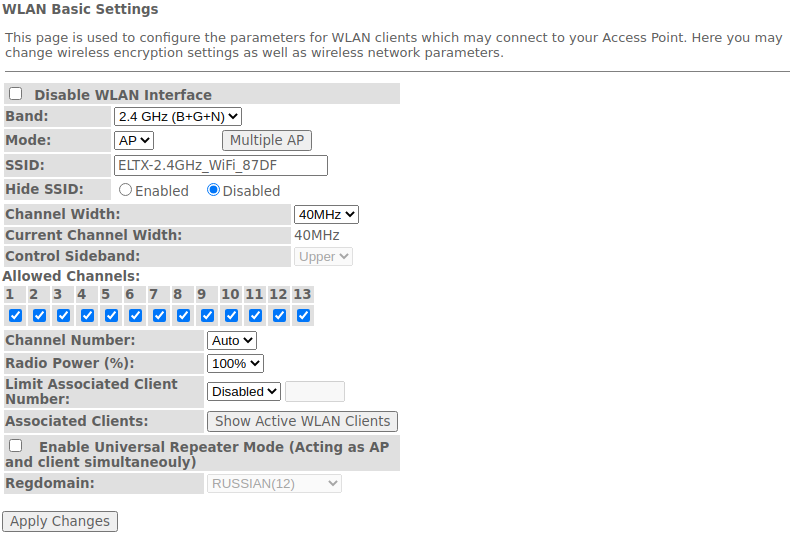This screenshot has width=790, height=534.
Task: Expand the Channel Width dropdown
Action: [326, 214]
